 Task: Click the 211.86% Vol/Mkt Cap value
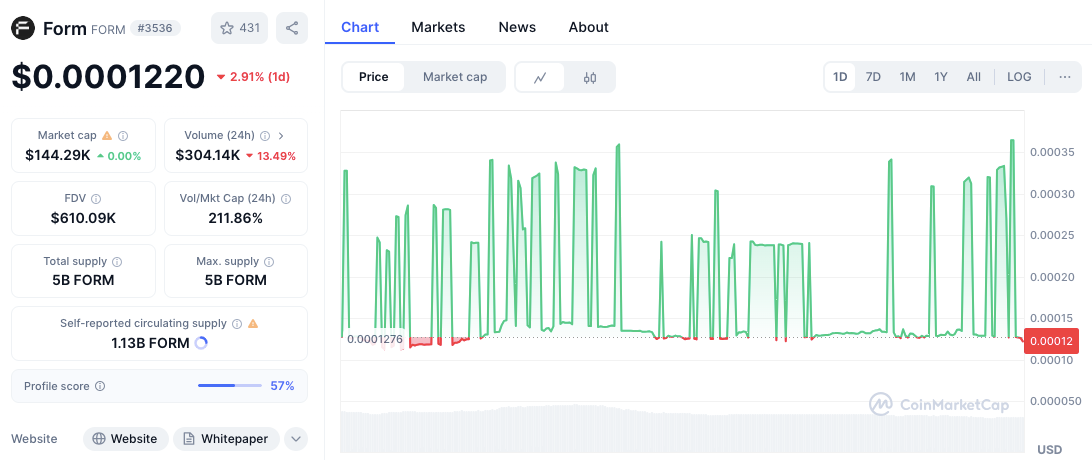[235, 218]
